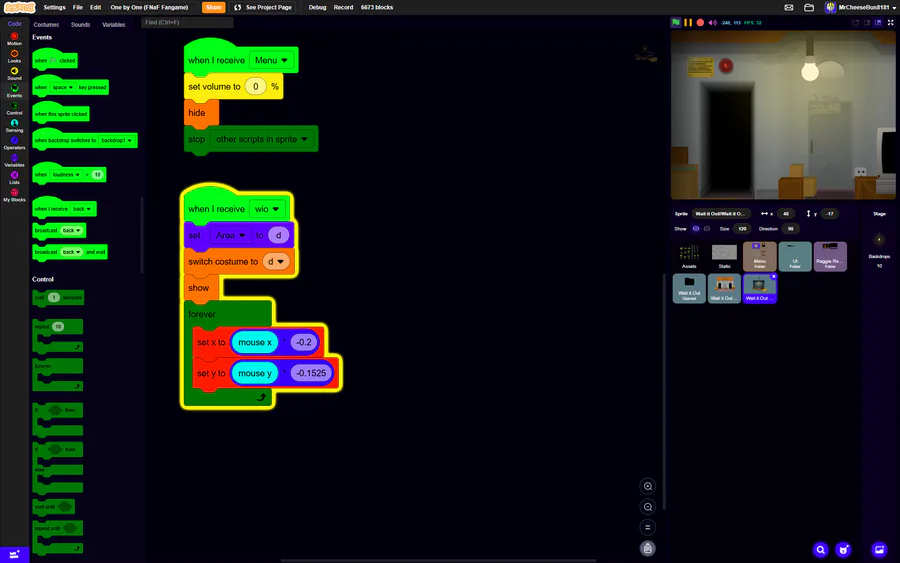Open the Sensing block category
Screen dimensions: 900x563
tap(14, 126)
